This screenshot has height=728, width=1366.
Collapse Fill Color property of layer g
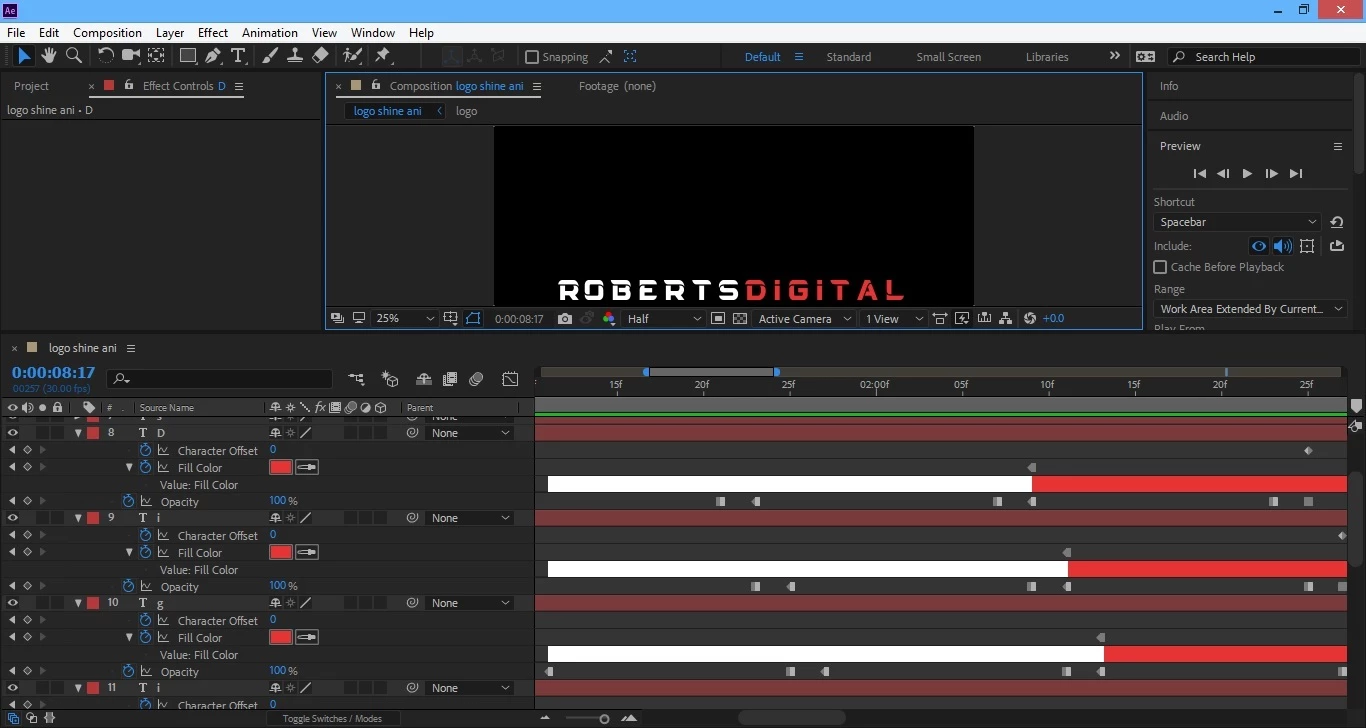pyautogui.click(x=129, y=637)
